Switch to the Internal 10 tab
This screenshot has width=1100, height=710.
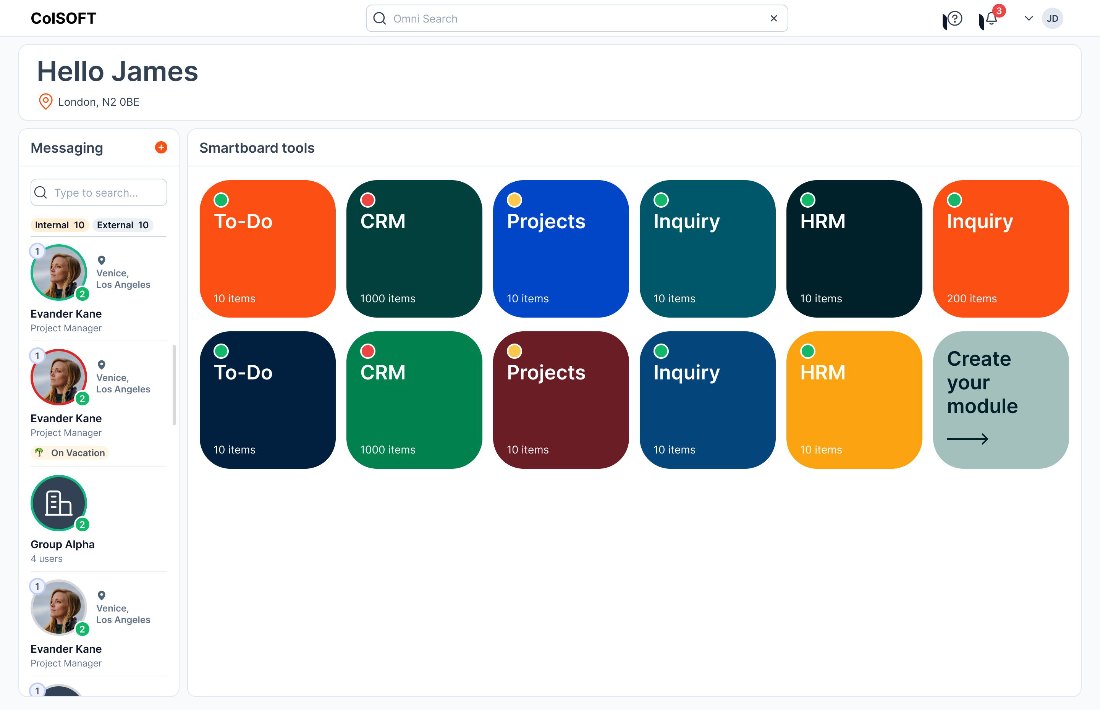(x=60, y=225)
